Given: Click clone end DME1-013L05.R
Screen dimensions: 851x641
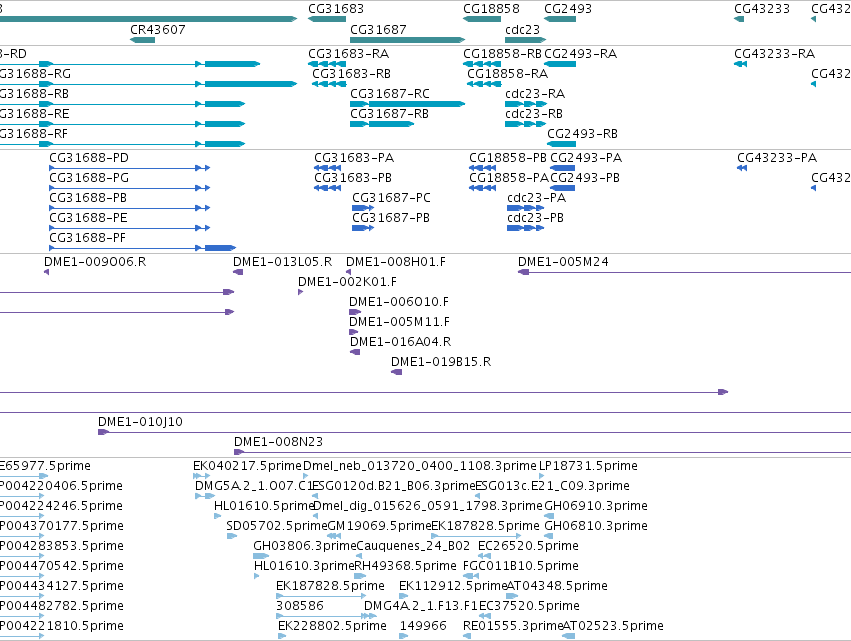Looking at the screenshot, I should point(282,262).
